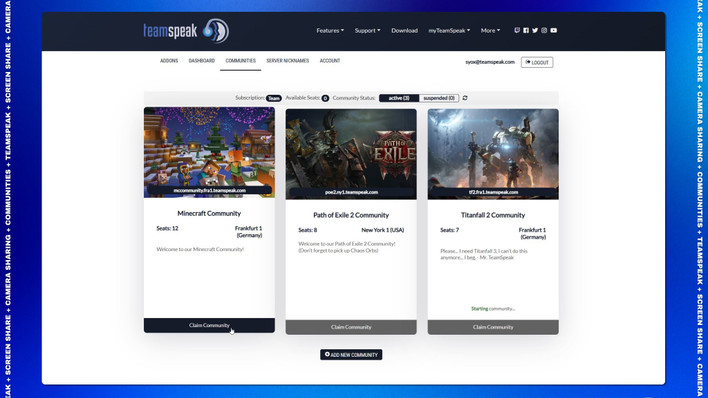Click the 'Starting community...' status text
This screenshot has height=398, width=708.
click(493, 309)
